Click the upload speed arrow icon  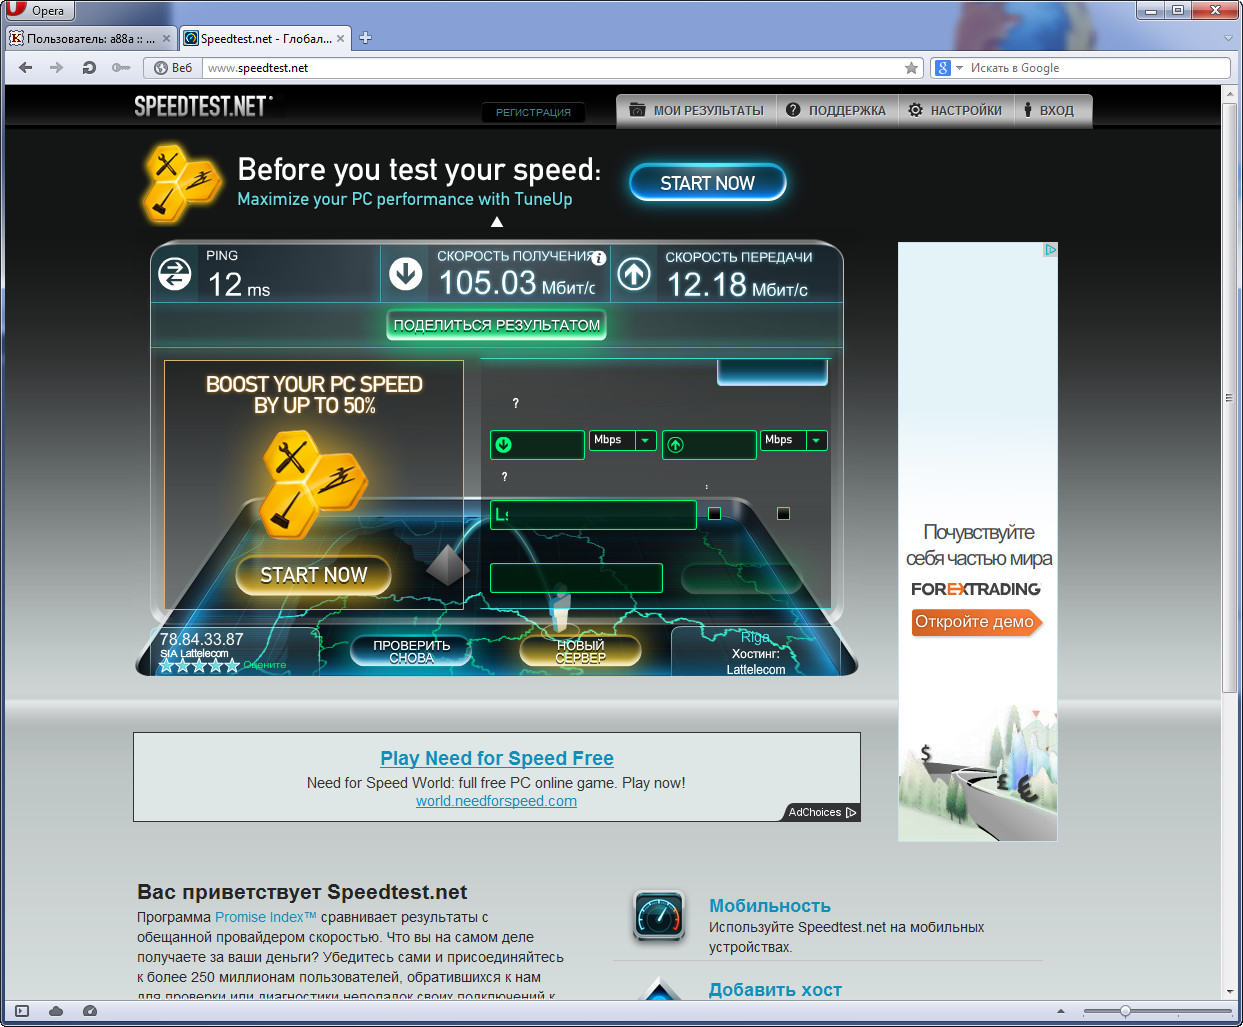click(x=634, y=274)
